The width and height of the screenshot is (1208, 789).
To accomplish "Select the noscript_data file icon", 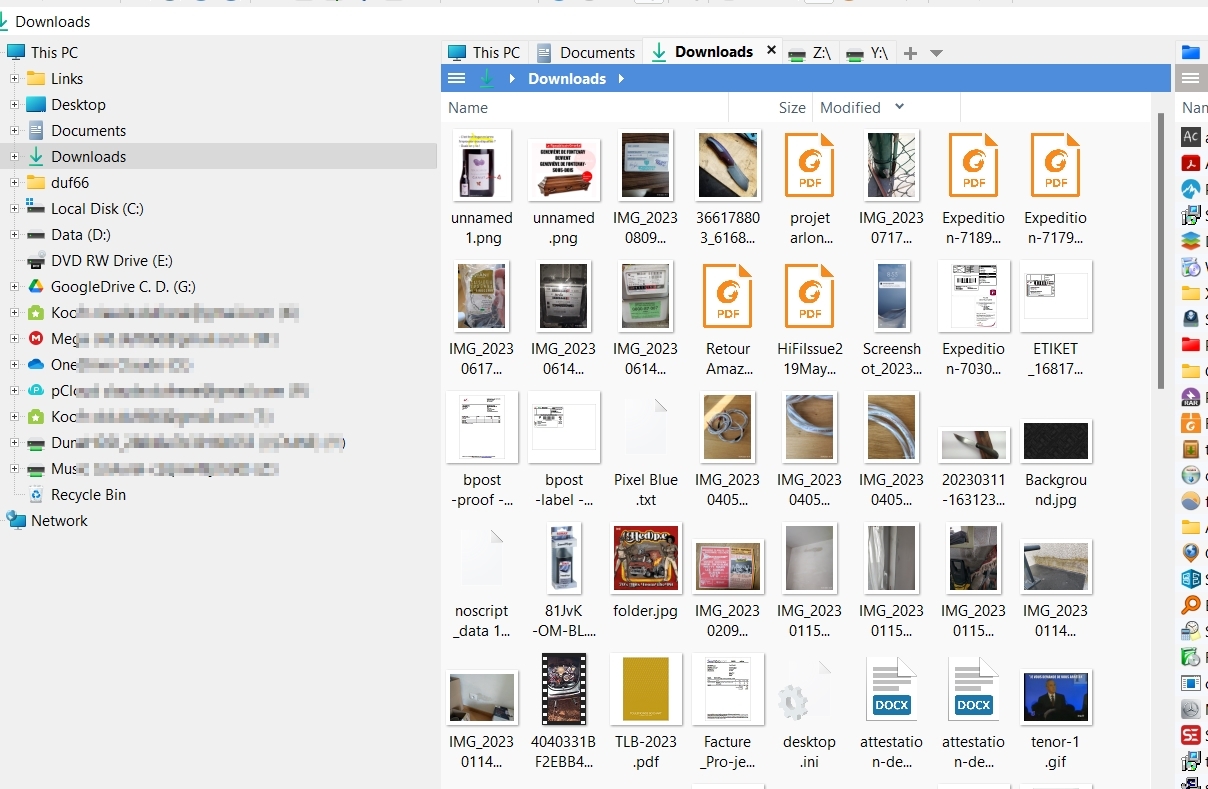I will (x=482, y=559).
